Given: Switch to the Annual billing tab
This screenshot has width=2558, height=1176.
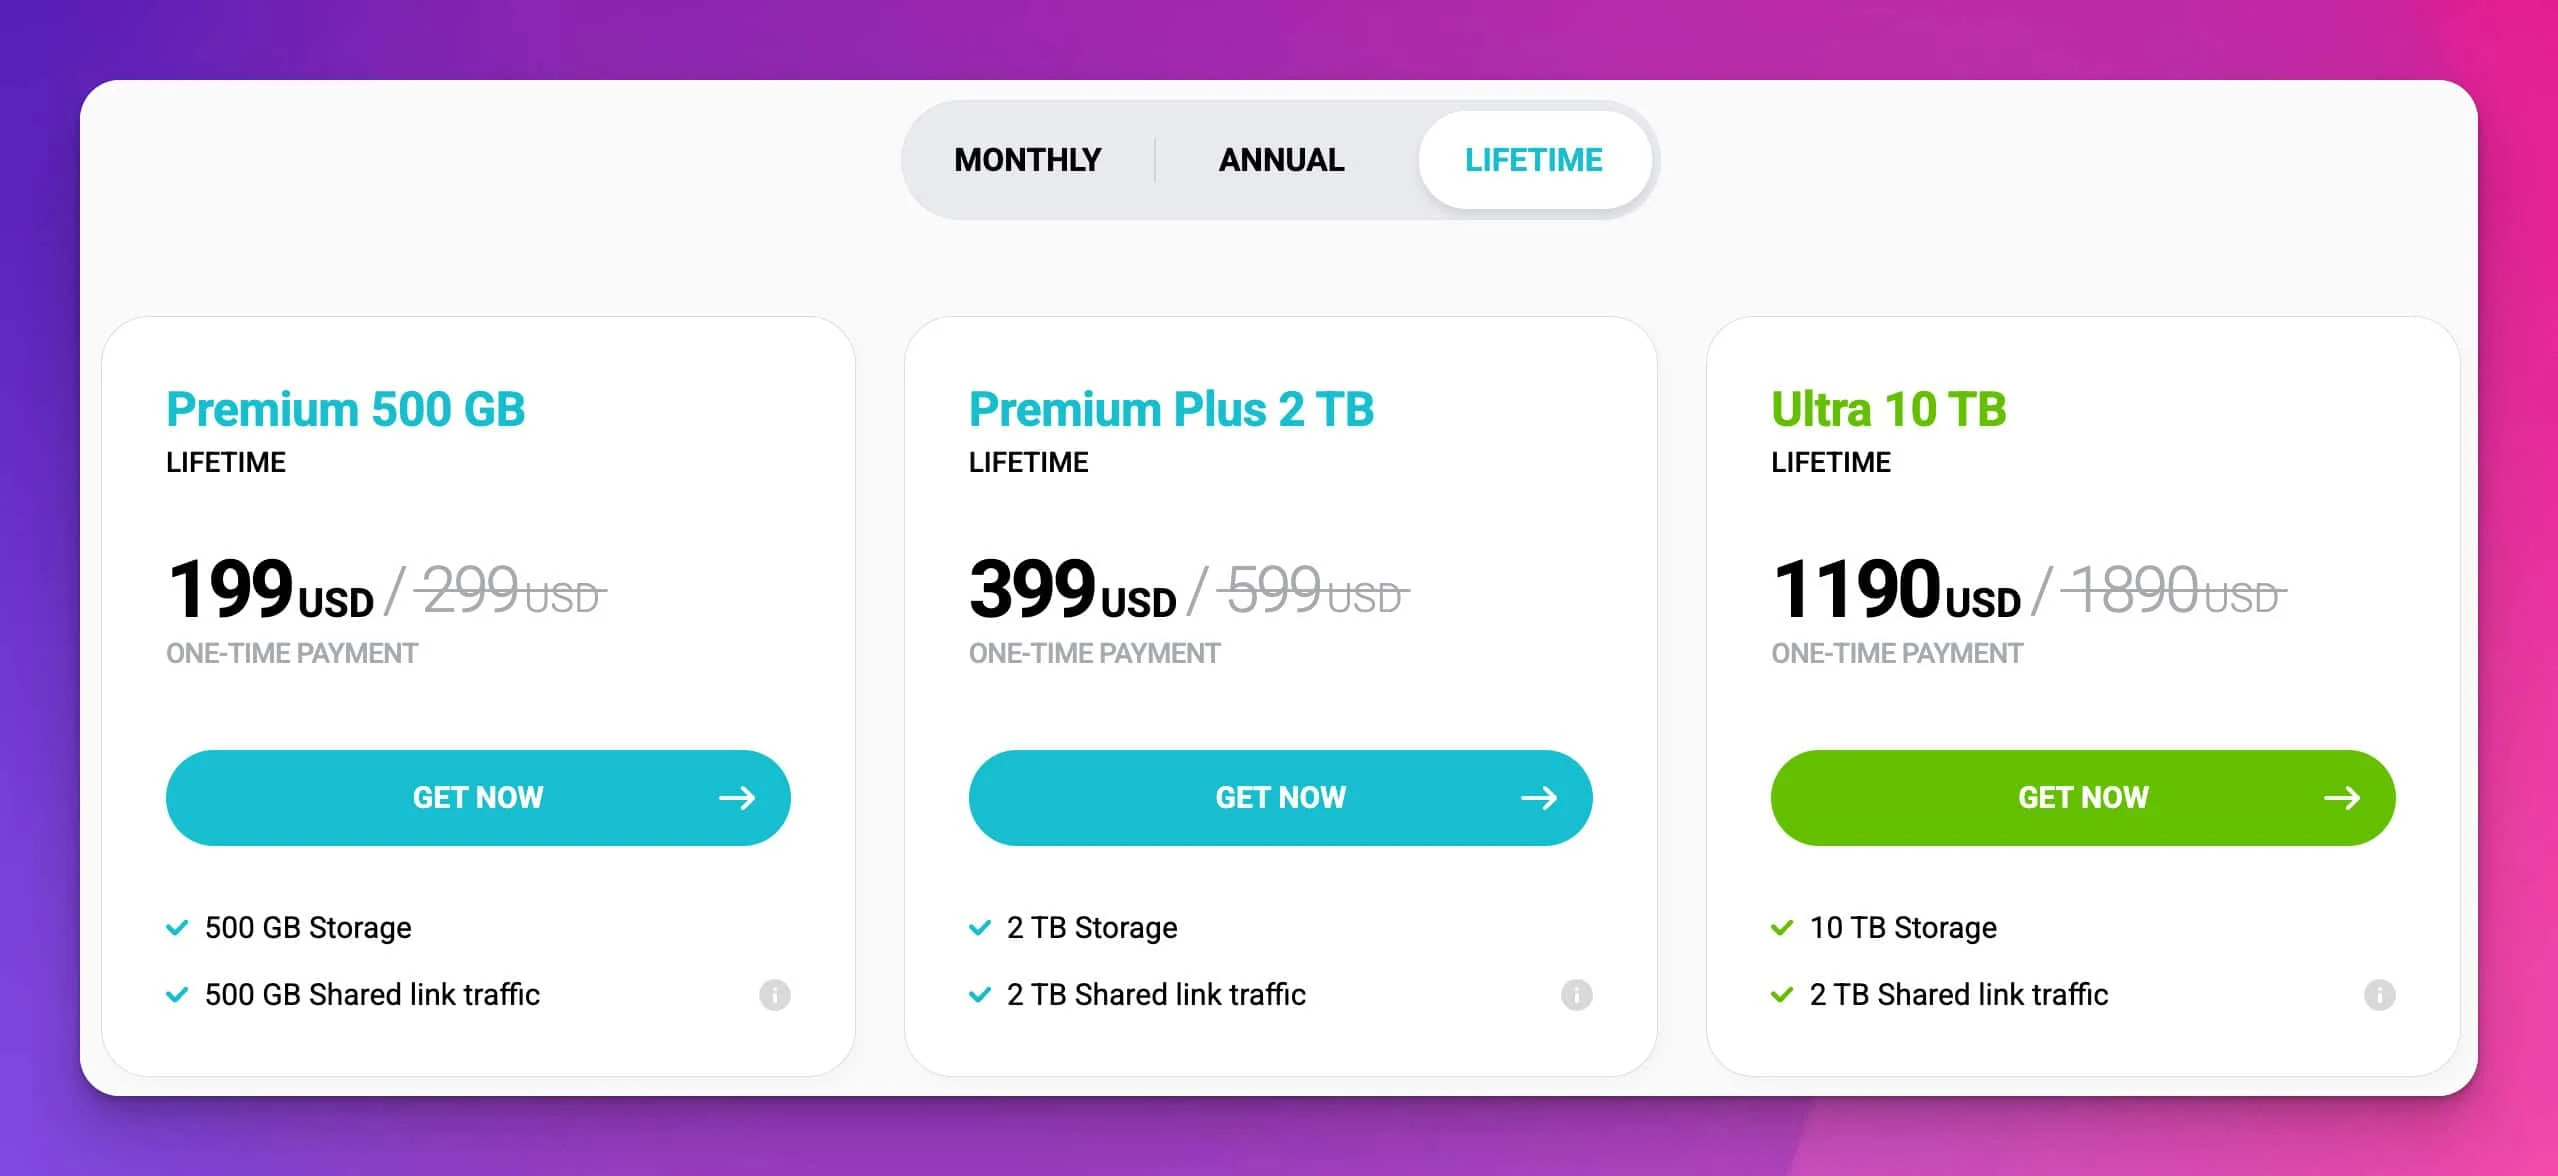Looking at the screenshot, I should (1281, 159).
